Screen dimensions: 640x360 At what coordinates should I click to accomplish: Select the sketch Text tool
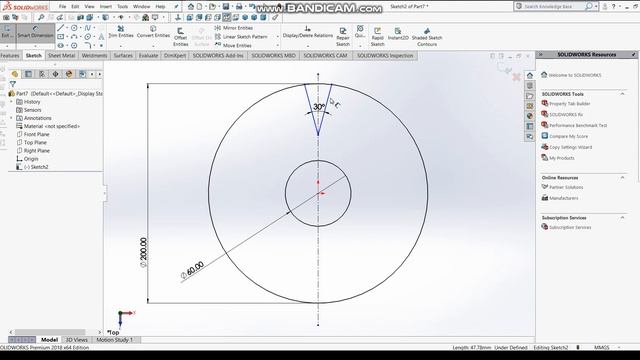pos(101,37)
